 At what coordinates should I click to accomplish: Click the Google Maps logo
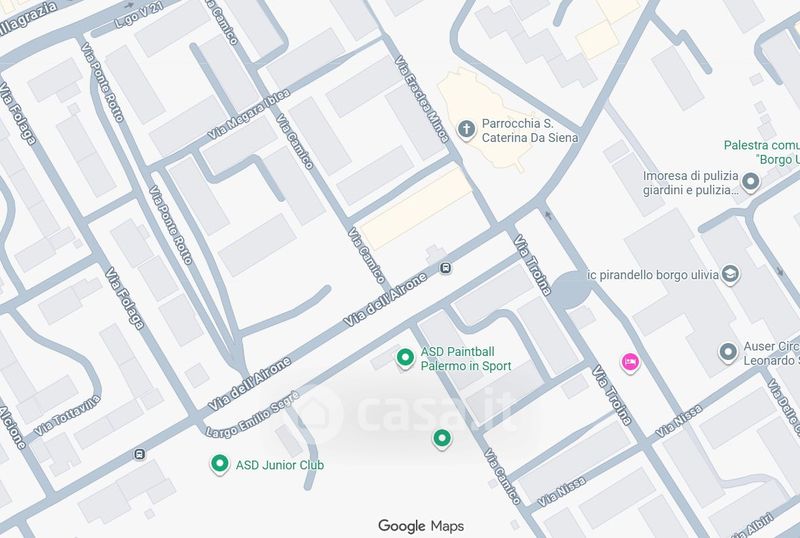point(421,526)
